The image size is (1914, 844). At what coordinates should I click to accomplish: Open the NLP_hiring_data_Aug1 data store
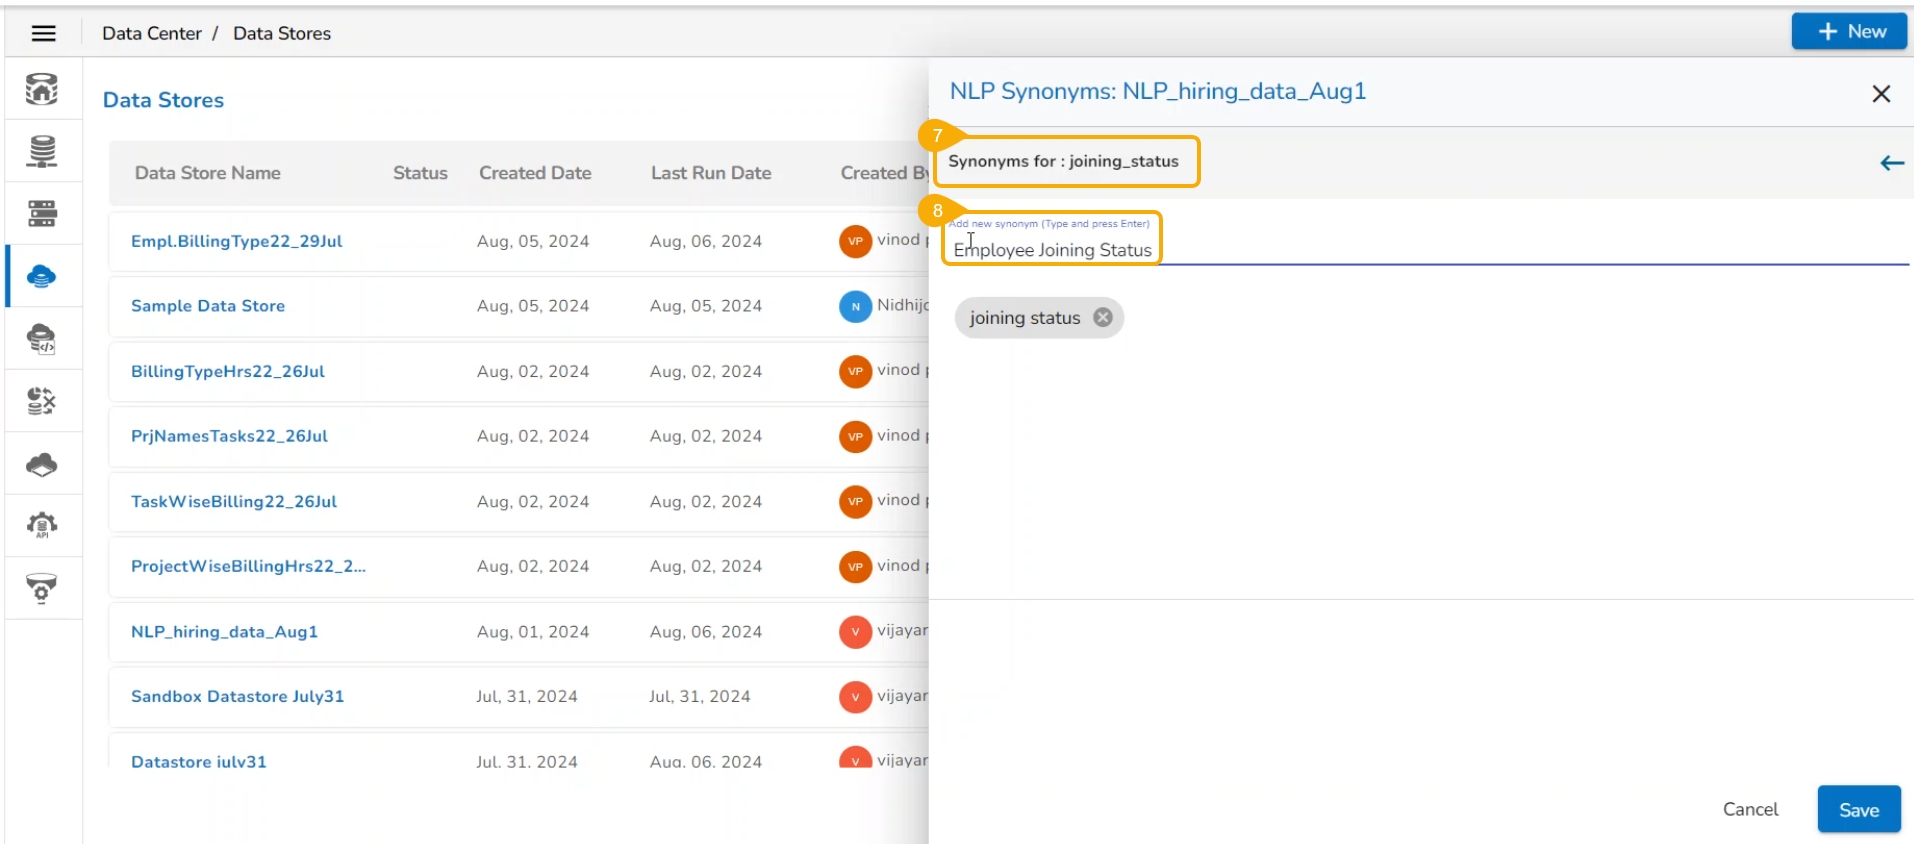pyautogui.click(x=224, y=632)
